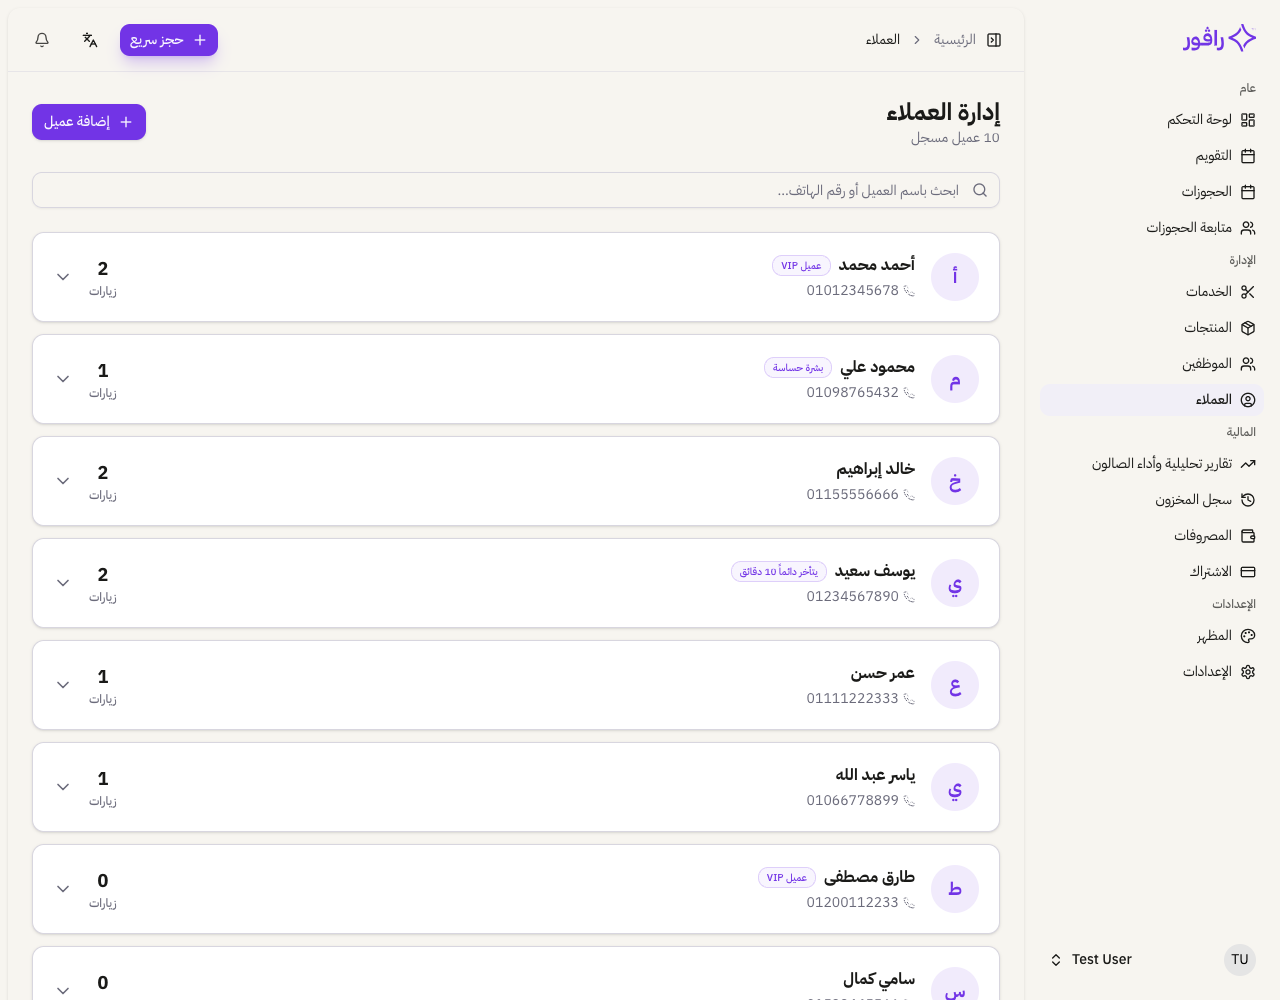This screenshot has height=1000, width=1280.
Task: Open سجل المخزون via the history icon
Action: (1248, 500)
